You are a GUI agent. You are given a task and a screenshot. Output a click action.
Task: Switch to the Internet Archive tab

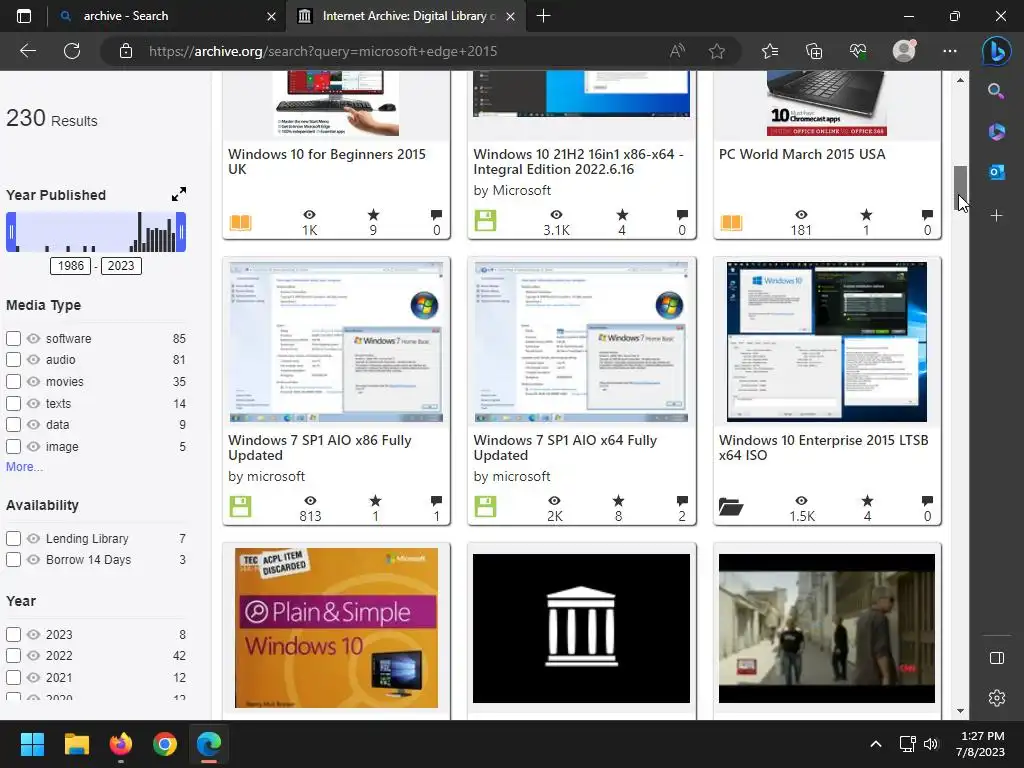(x=405, y=16)
